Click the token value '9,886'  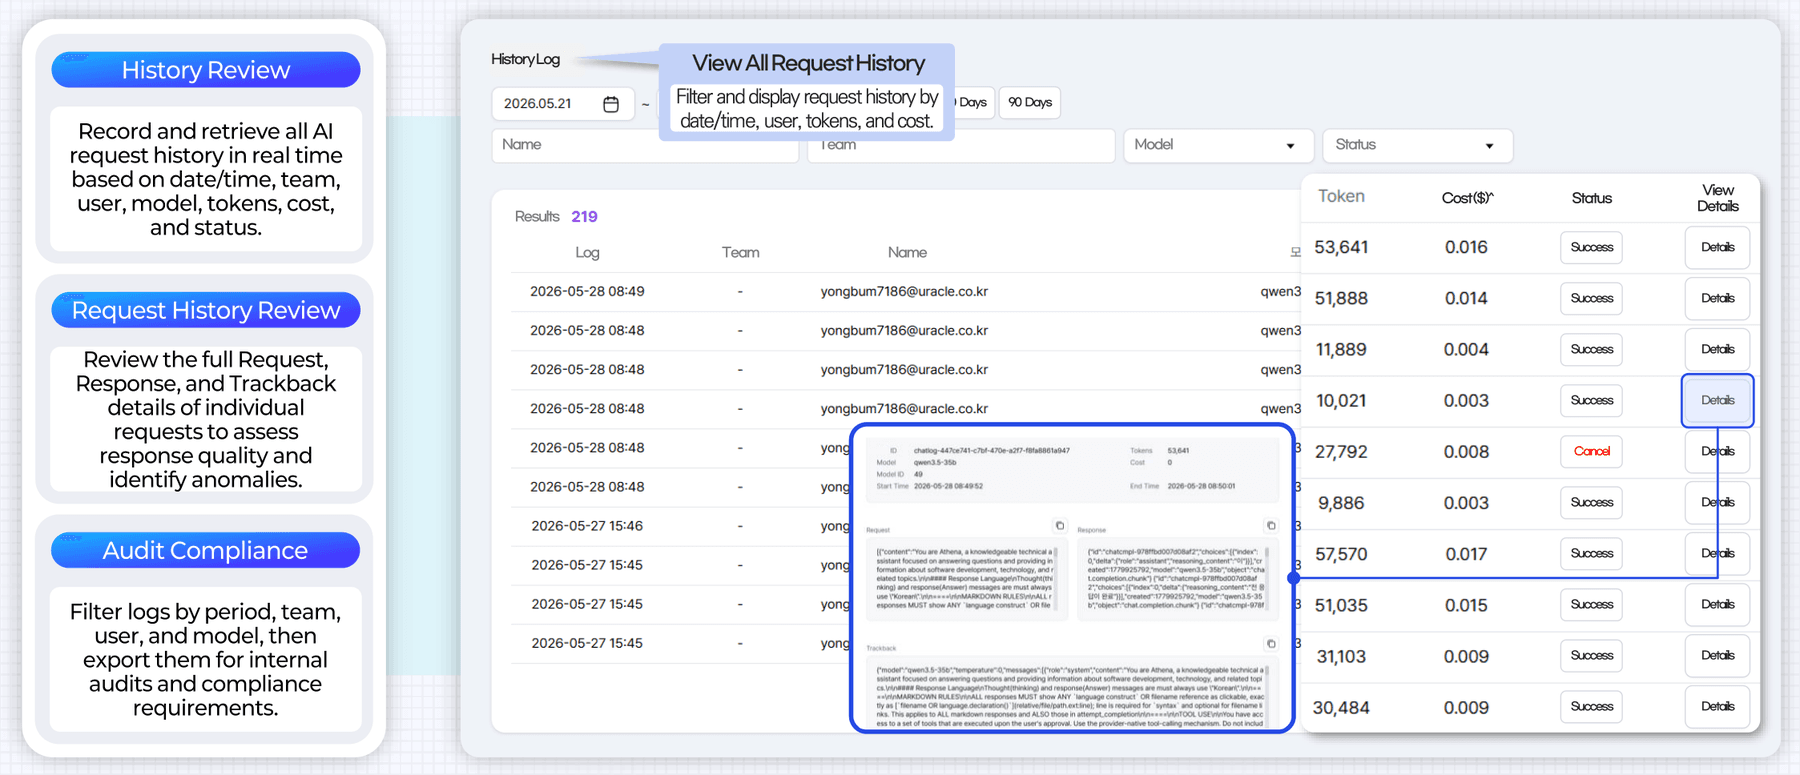point(1341,502)
